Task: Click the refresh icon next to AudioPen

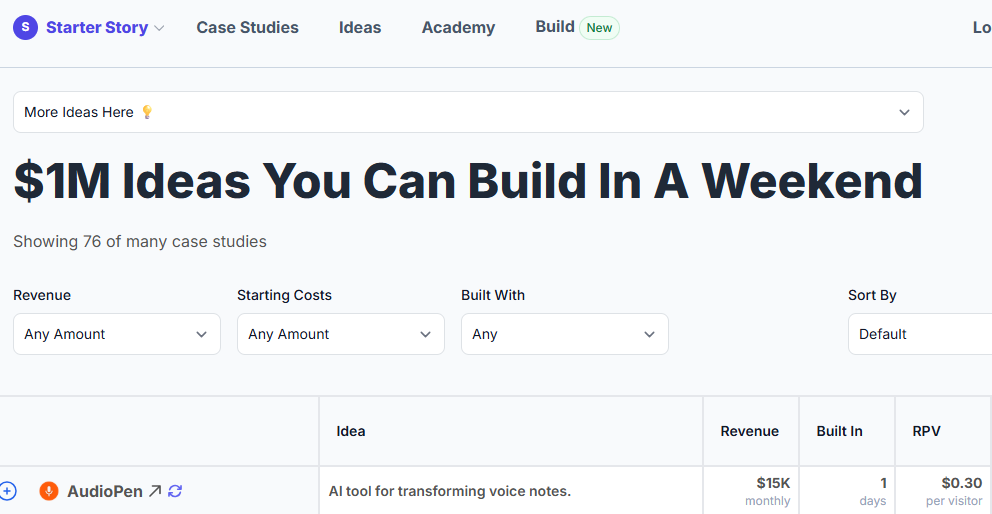Action: tap(175, 491)
